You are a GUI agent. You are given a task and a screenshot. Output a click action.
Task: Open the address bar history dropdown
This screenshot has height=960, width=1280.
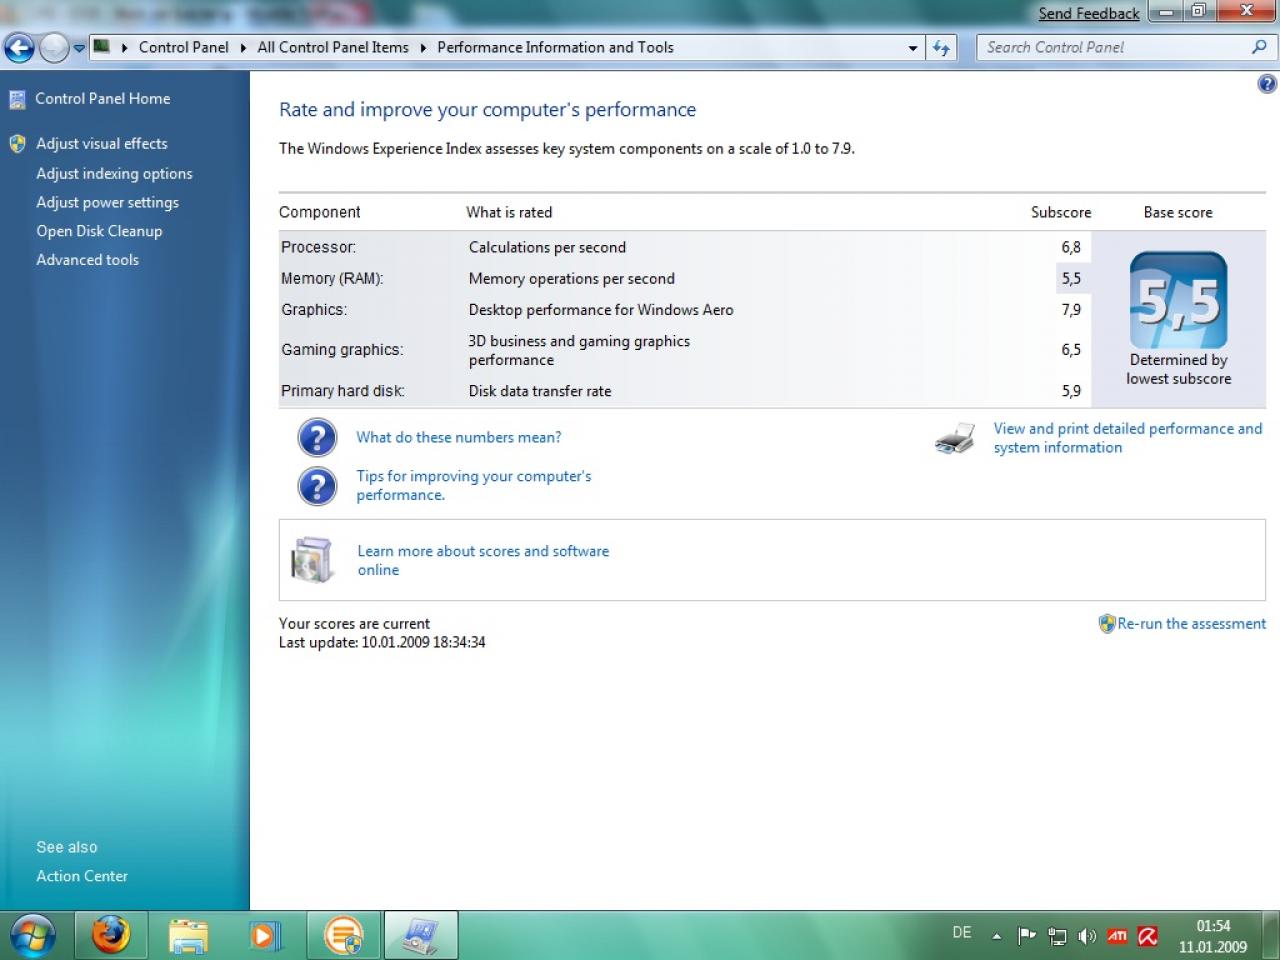(912, 48)
